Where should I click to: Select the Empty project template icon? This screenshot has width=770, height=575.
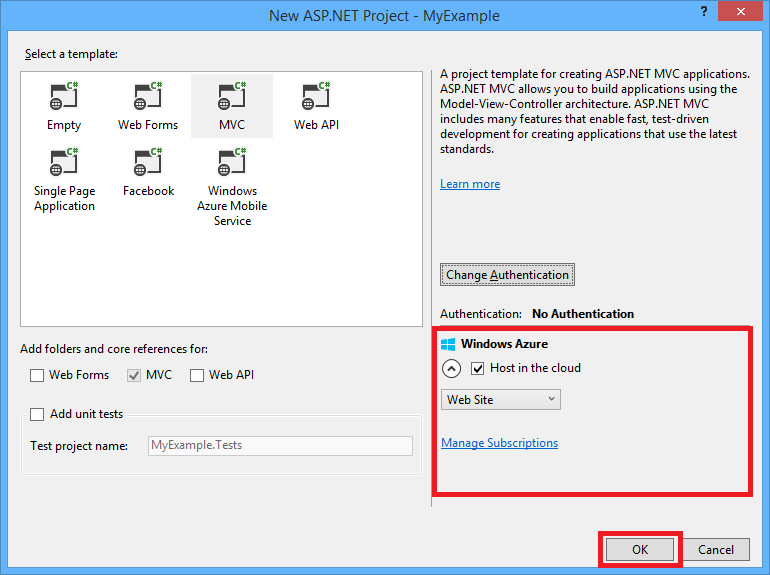click(64, 96)
